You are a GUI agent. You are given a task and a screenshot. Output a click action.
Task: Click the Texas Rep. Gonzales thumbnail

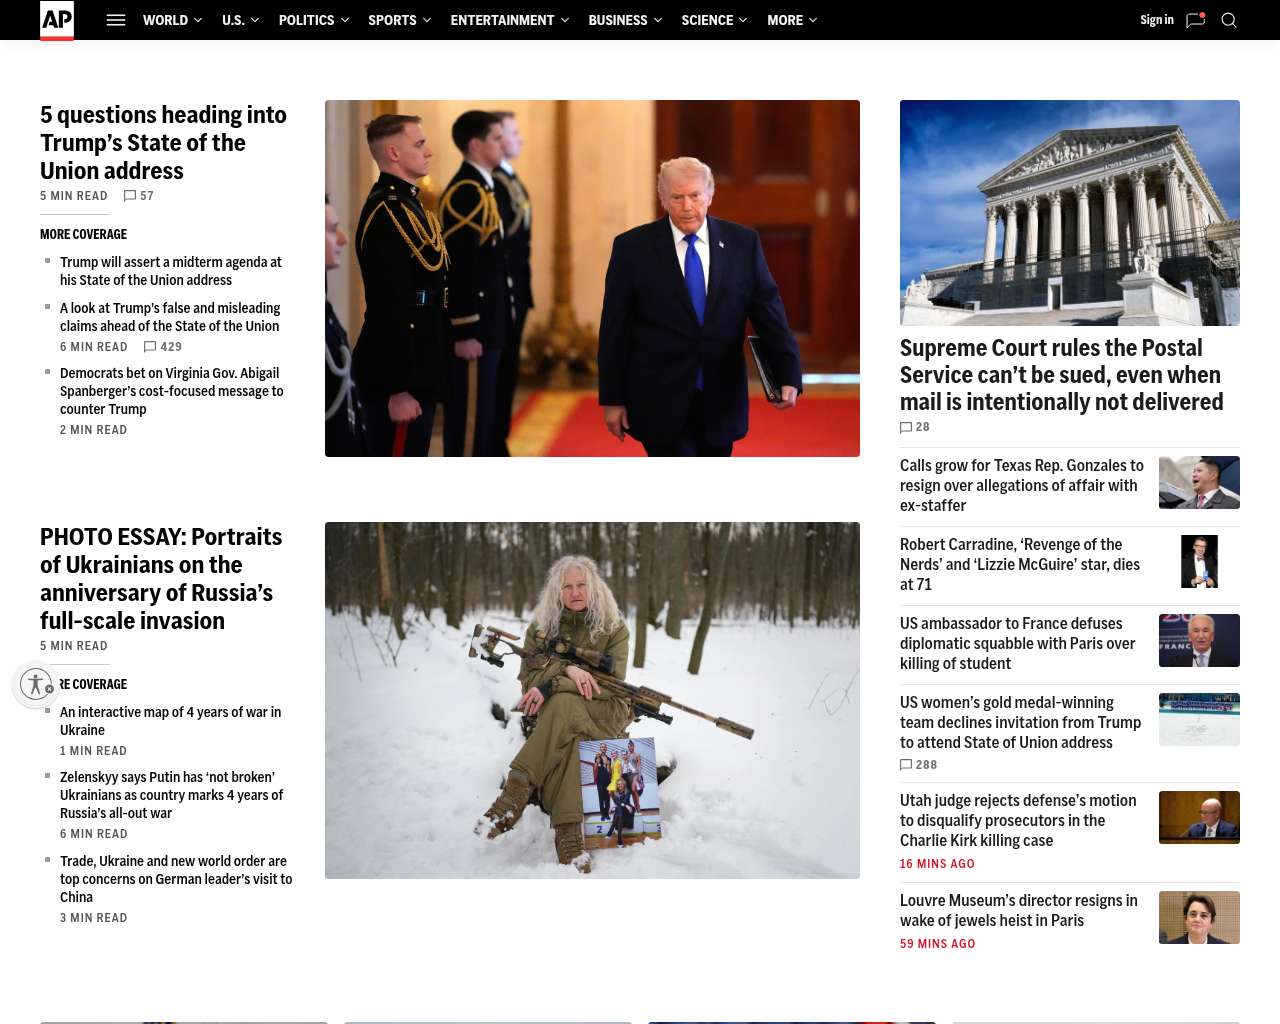click(1199, 482)
